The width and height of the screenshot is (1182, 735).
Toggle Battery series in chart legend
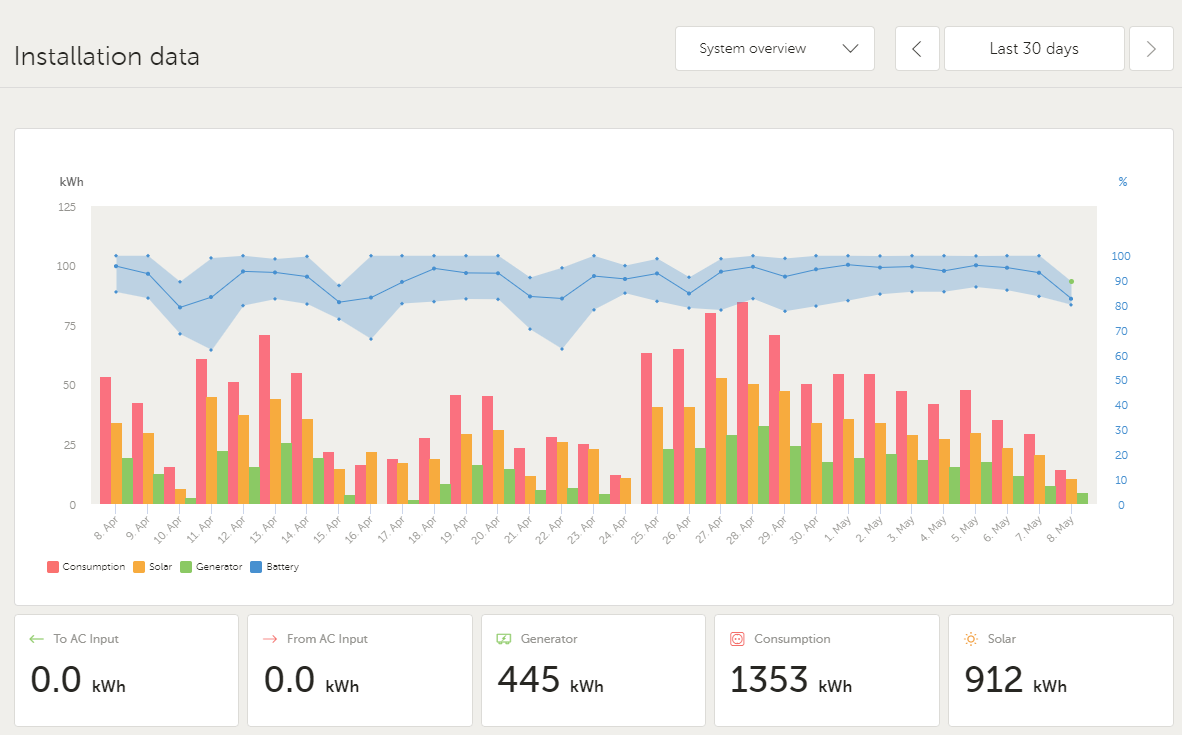(x=274, y=567)
